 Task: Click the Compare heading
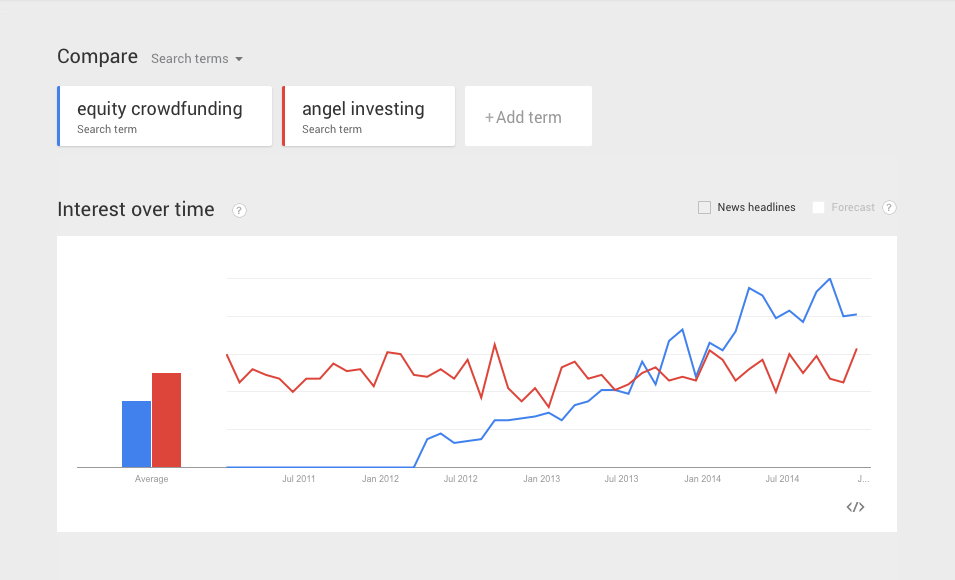click(x=97, y=57)
